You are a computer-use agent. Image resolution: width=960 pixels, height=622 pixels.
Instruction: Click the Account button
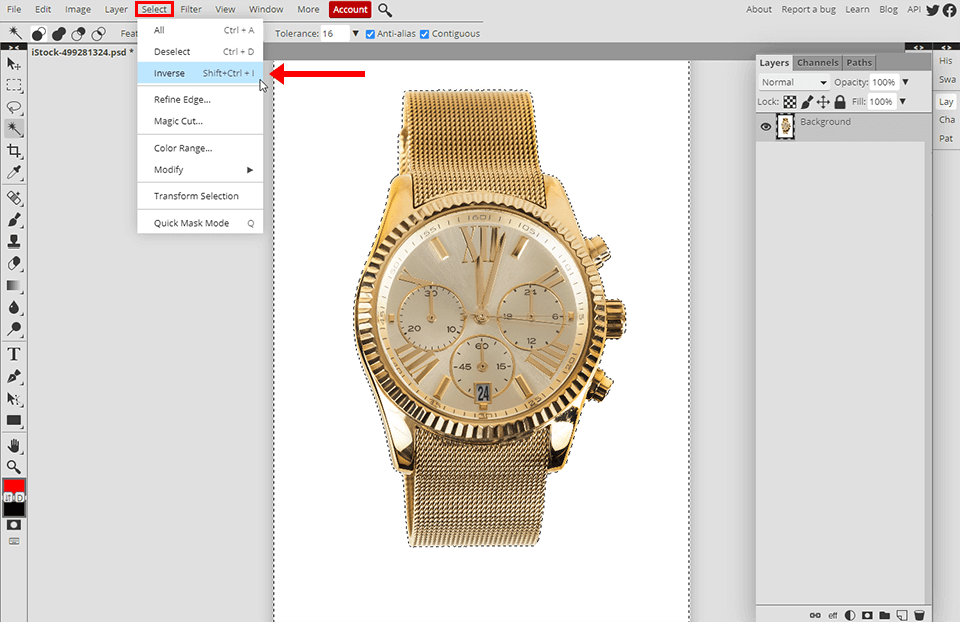point(350,10)
